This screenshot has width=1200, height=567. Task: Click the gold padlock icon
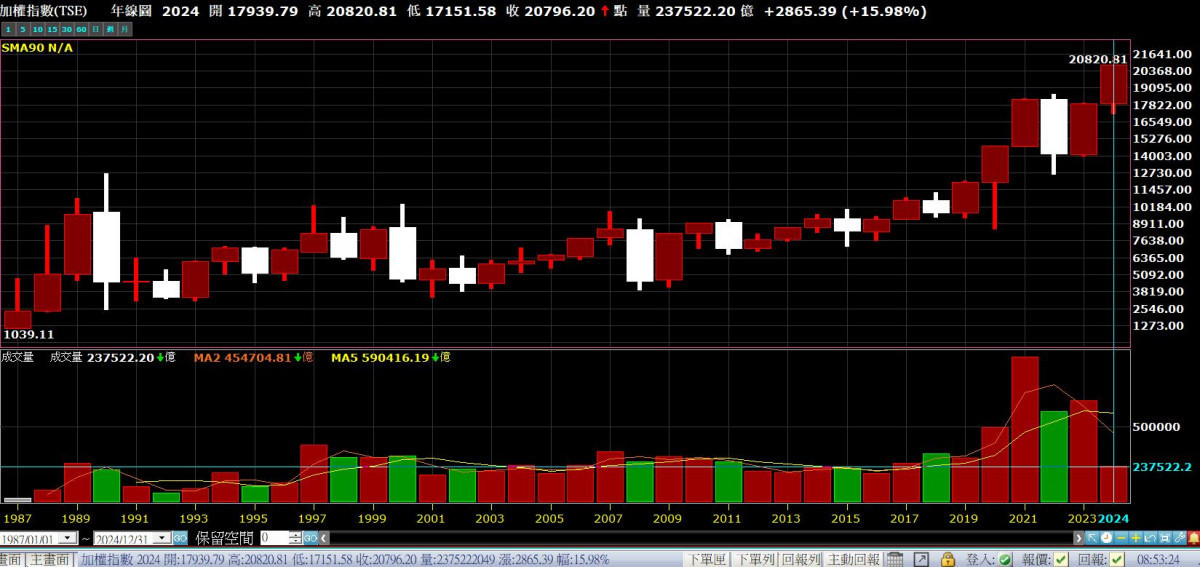pos(947,559)
